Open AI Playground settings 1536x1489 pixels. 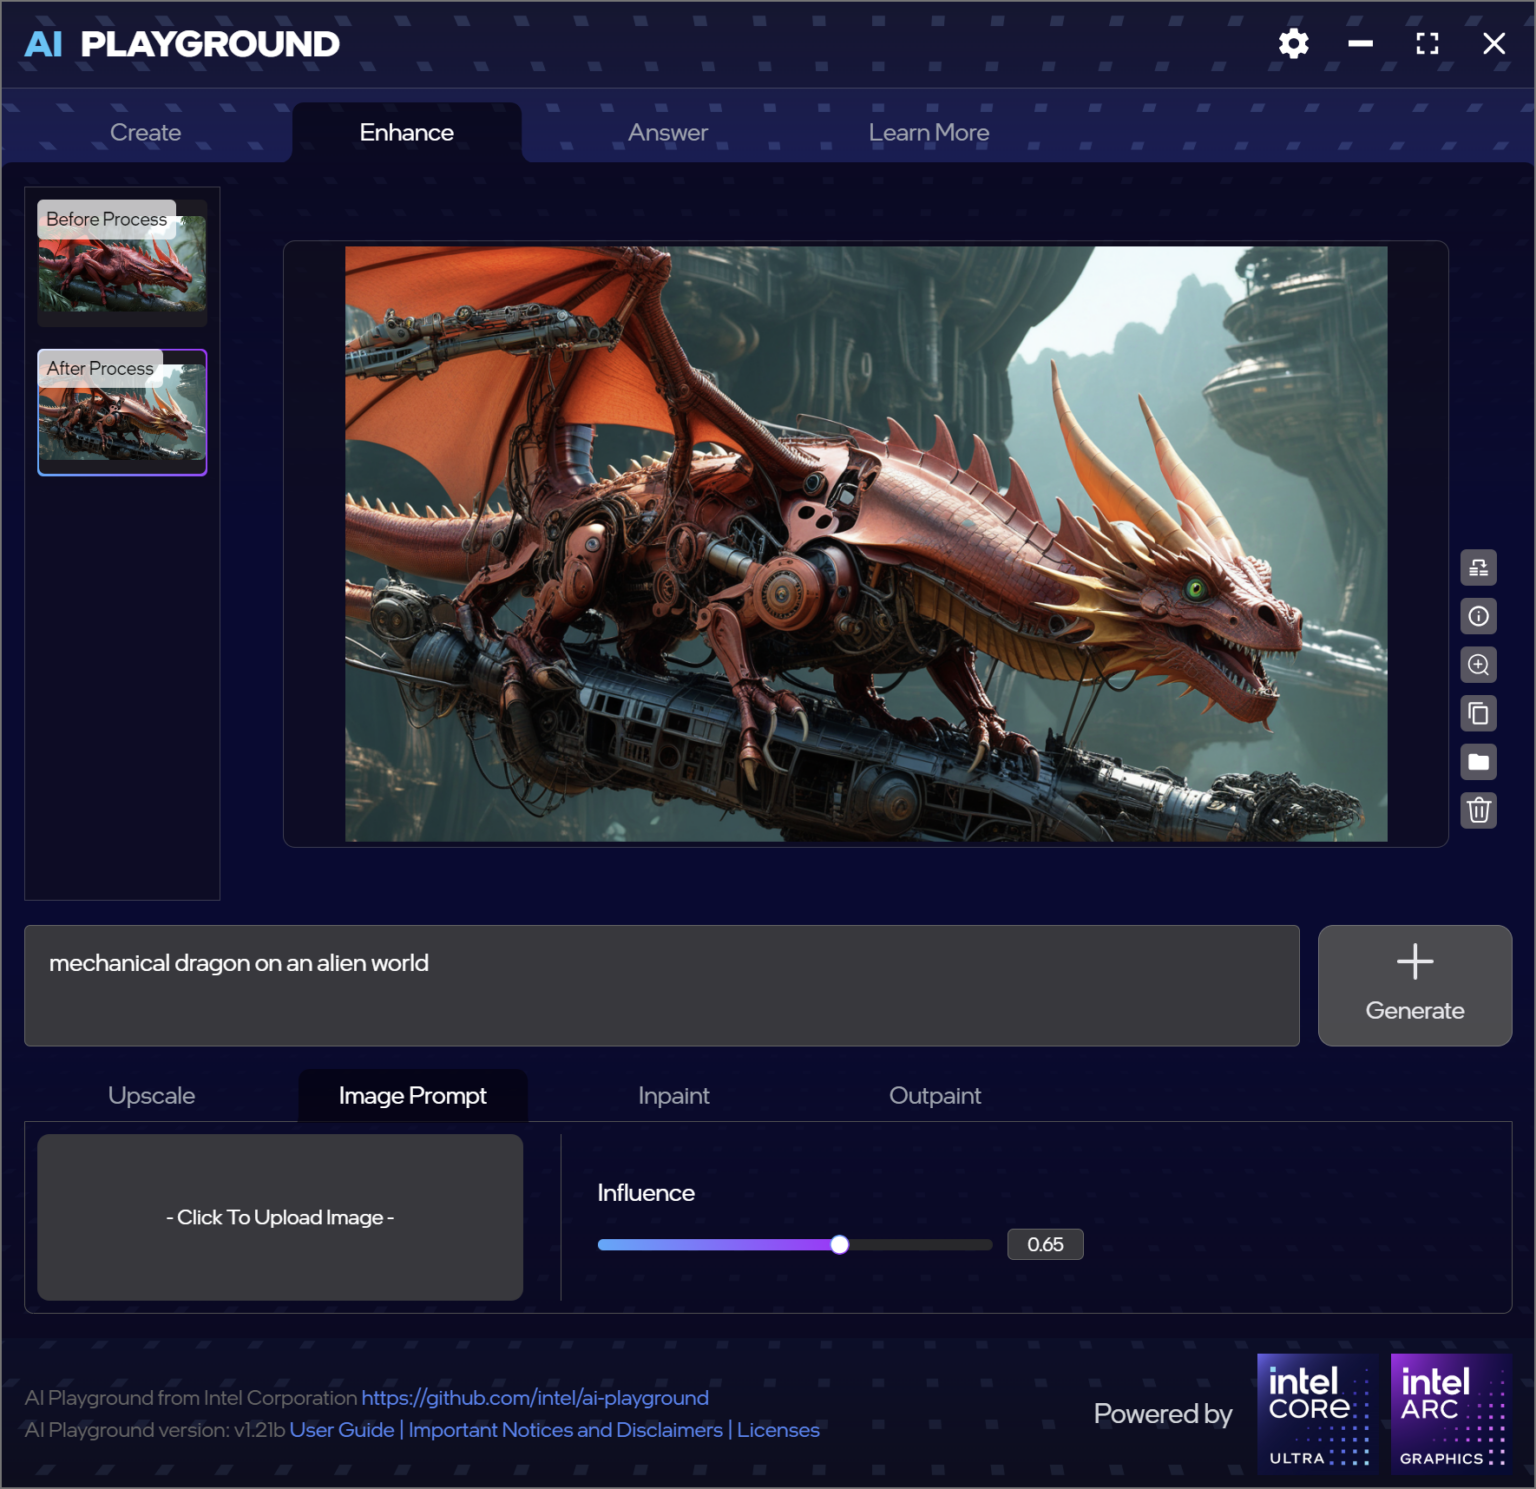(1292, 43)
